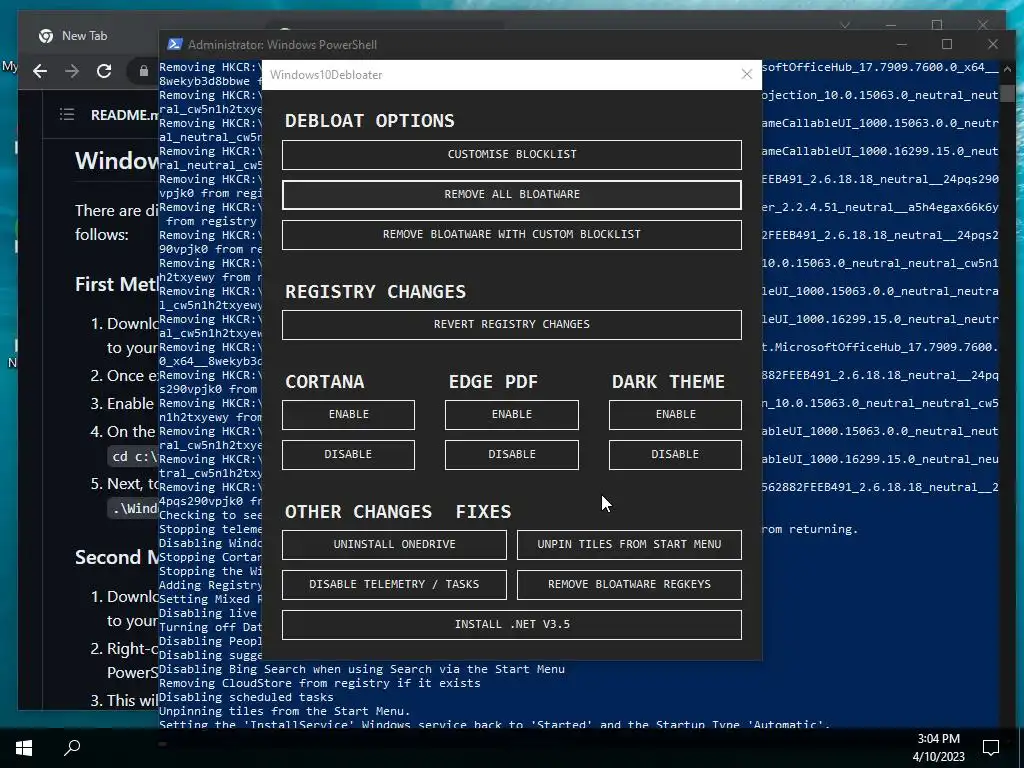Reload the page in Chrome

tap(104, 71)
